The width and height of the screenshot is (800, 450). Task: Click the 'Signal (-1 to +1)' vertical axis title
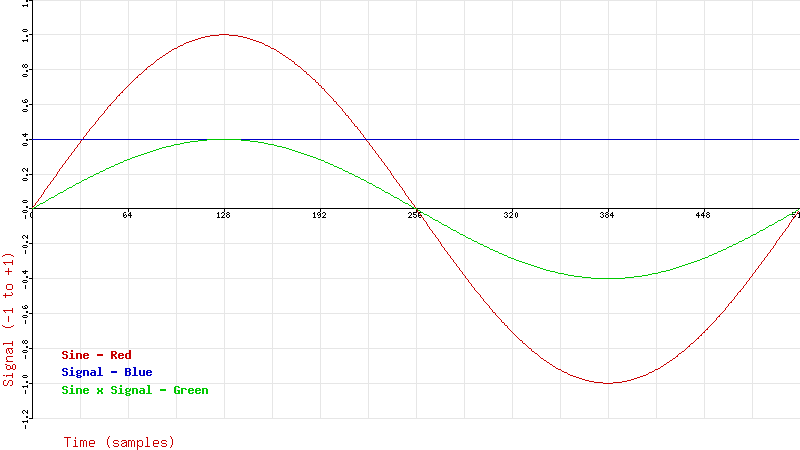[9, 319]
